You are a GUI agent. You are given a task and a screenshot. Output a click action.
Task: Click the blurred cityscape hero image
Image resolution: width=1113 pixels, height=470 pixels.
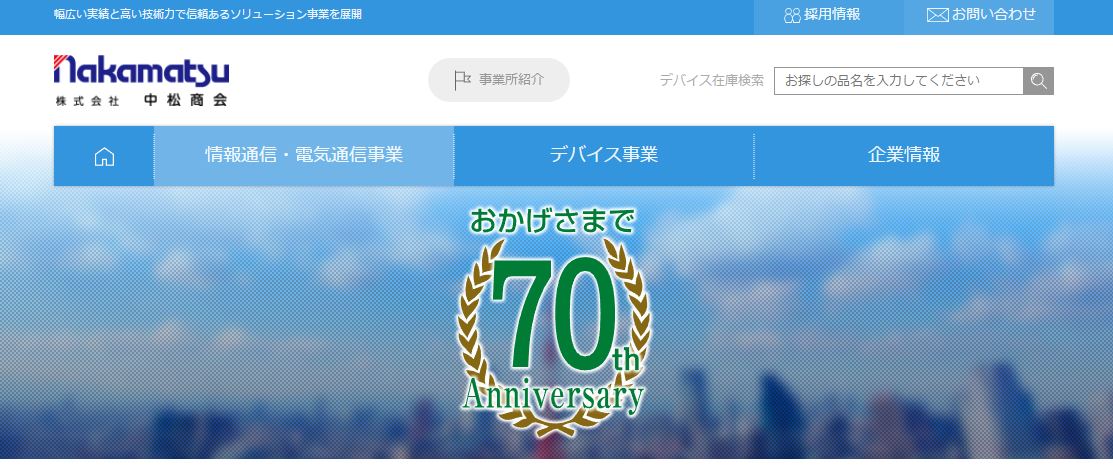213,319
